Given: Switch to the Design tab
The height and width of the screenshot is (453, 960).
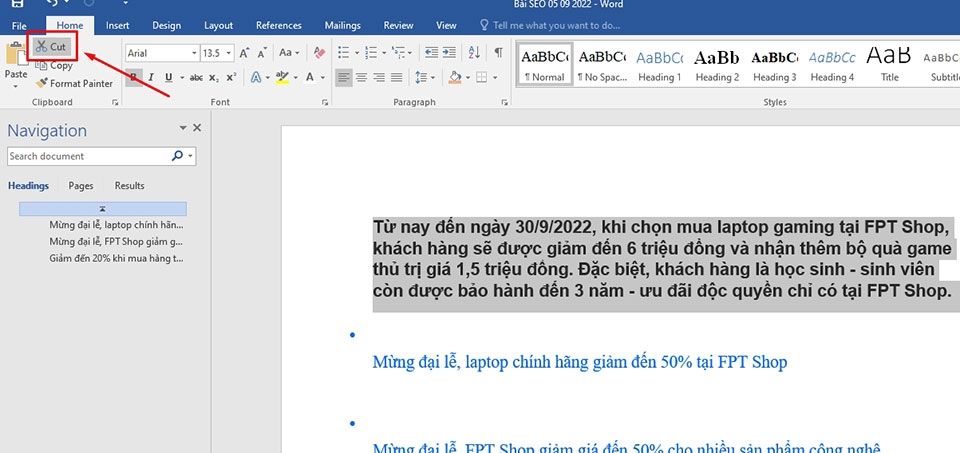Looking at the screenshot, I should [167, 26].
